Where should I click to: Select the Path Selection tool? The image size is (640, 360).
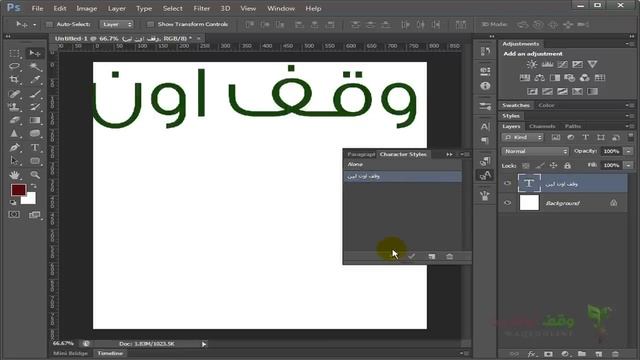(x=15, y=160)
